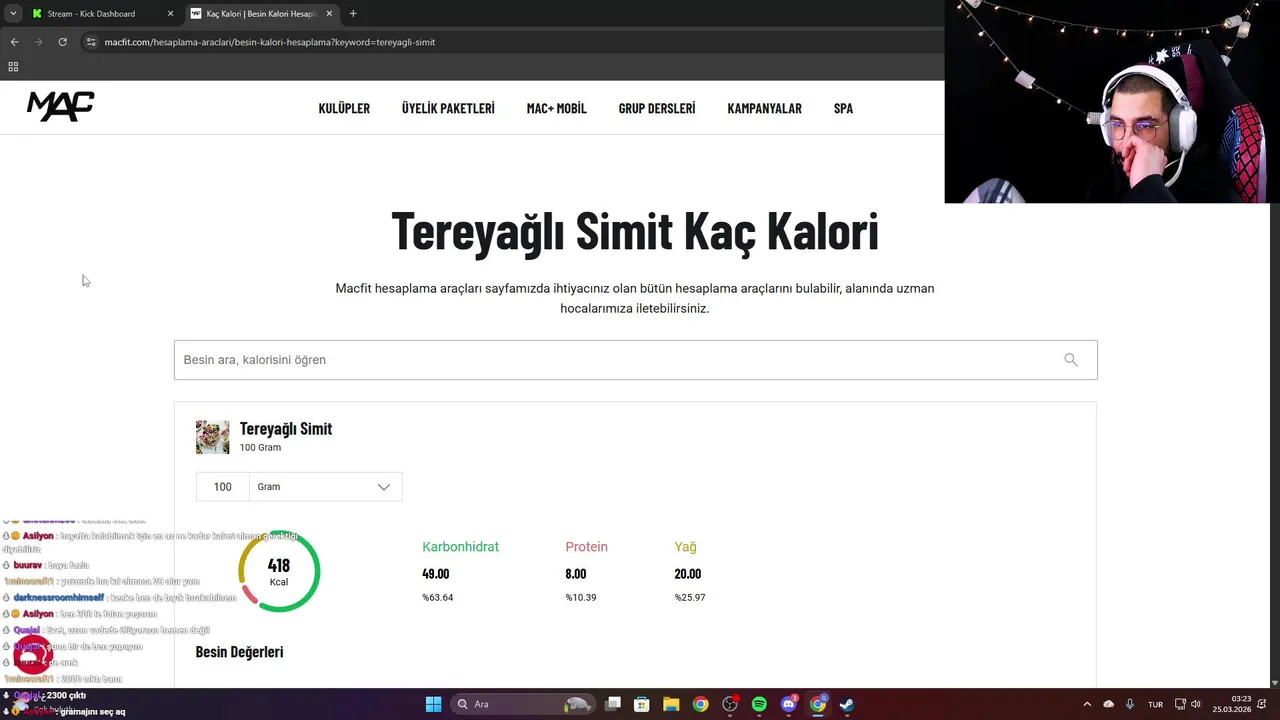
Task: Open the MAC+ MOBİL menu item
Action: tap(557, 108)
